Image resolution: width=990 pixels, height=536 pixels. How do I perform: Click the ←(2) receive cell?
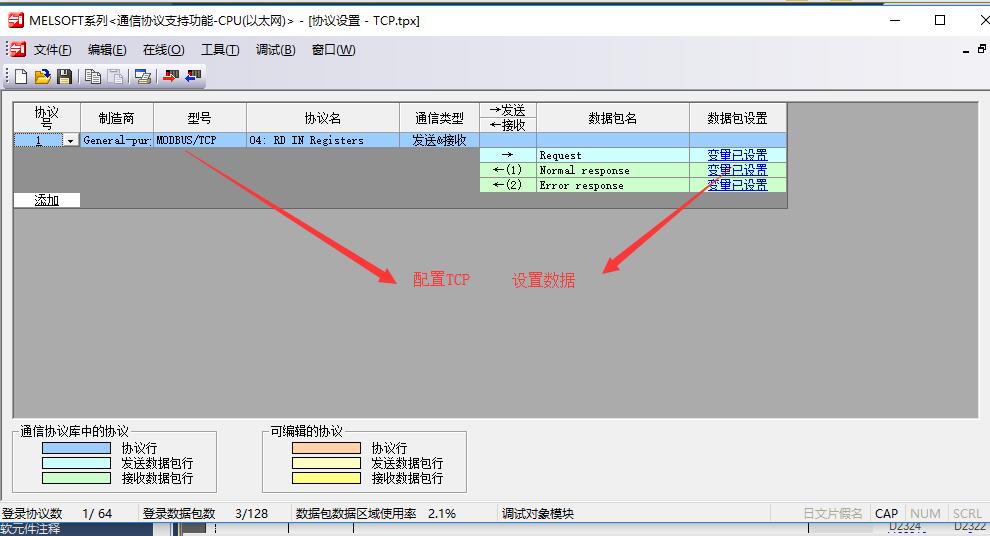point(508,185)
